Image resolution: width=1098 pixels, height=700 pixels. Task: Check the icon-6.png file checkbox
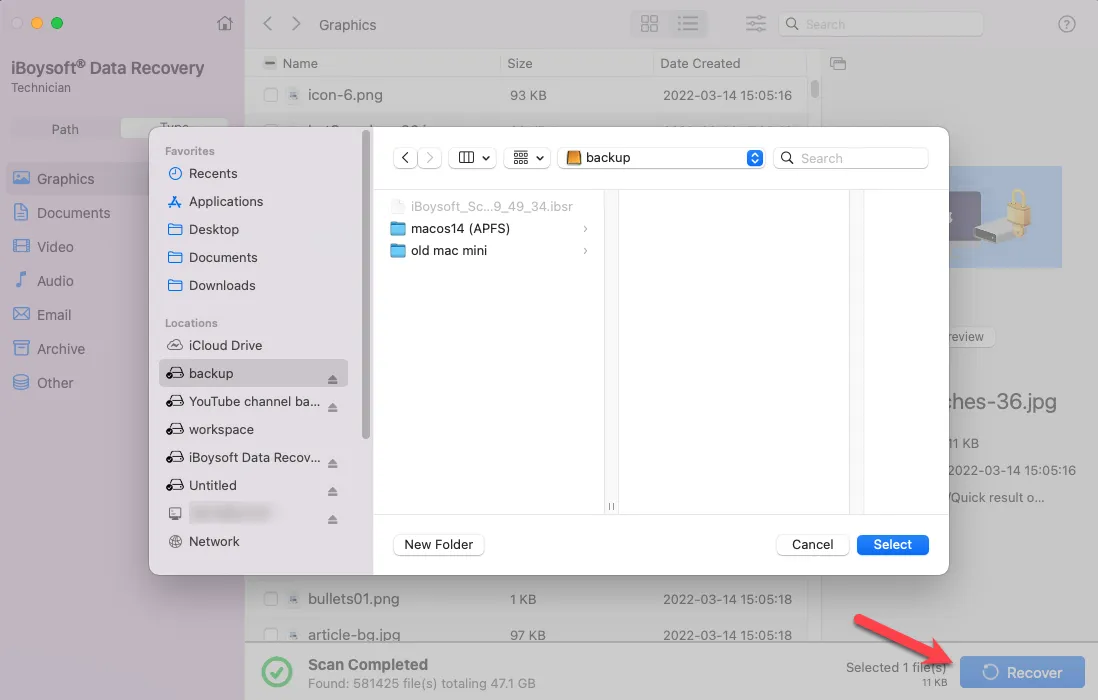pyautogui.click(x=271, y=95)
